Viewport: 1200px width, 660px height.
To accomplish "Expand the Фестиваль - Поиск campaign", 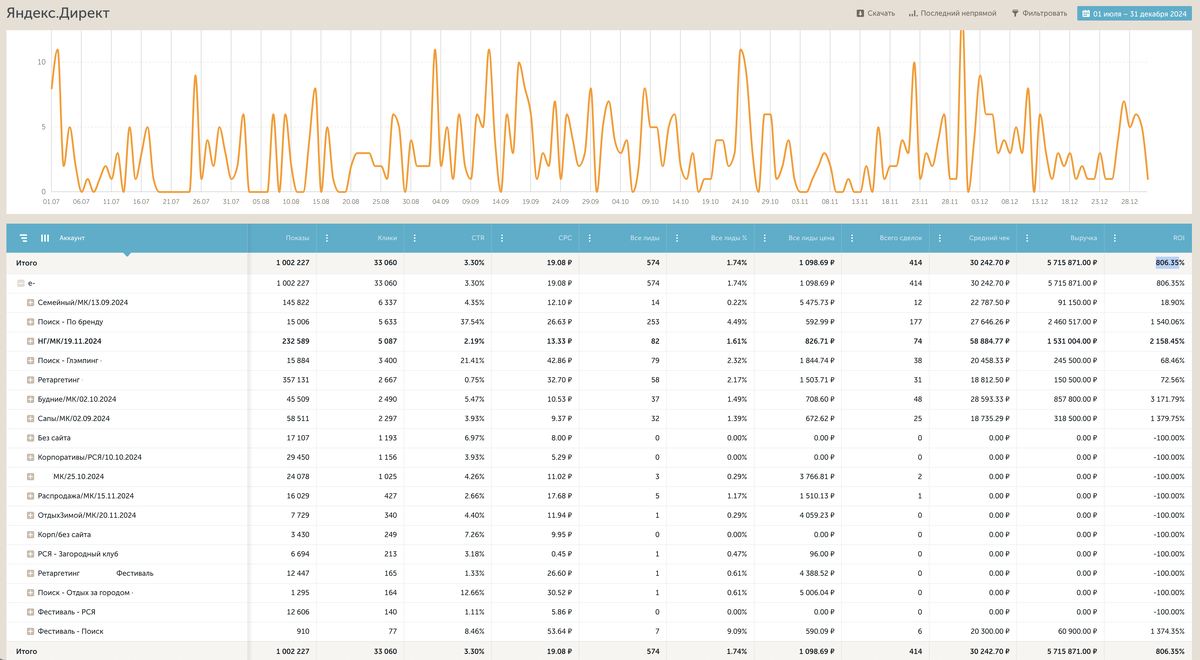I will (x=30, y=631).
